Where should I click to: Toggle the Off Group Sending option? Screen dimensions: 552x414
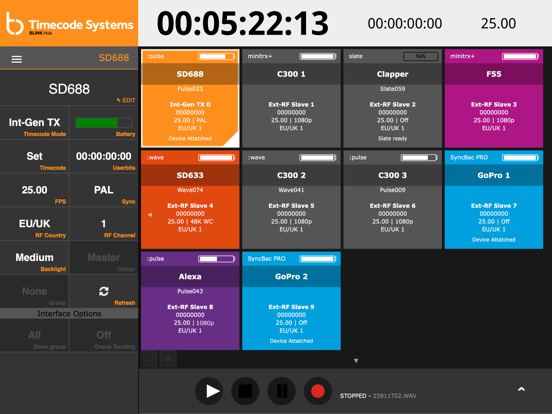pyautogui.click(x=104, y=335)
